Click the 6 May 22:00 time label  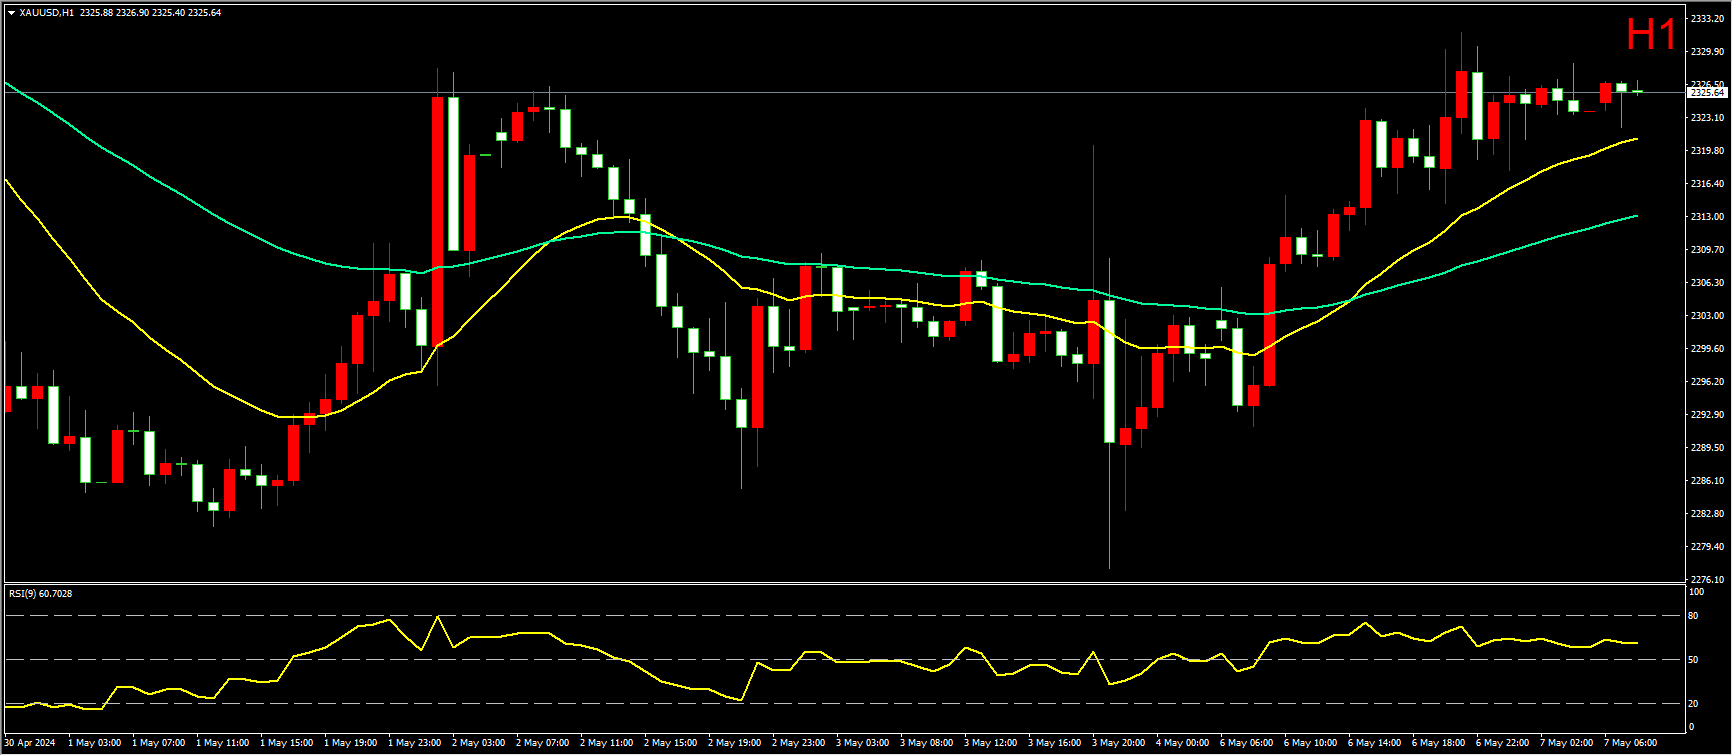click(x=1503, y=743)
